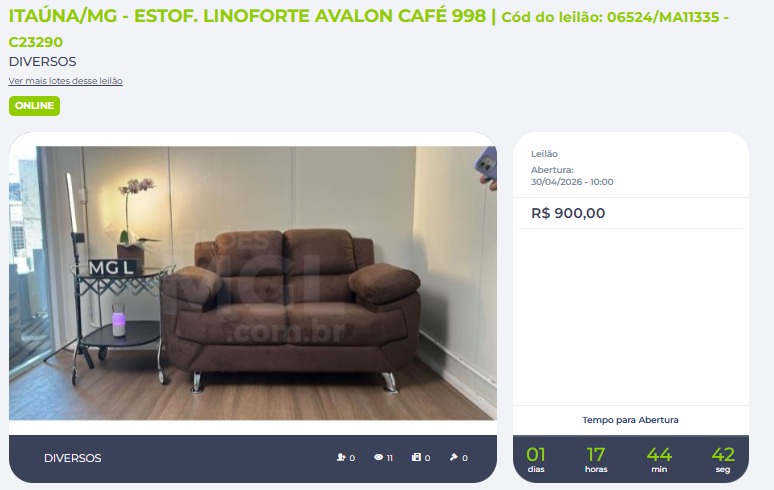Viewport: 774px width, 490px height.
Task: Click the C23290 code on second title line
Action: (36, 42)
